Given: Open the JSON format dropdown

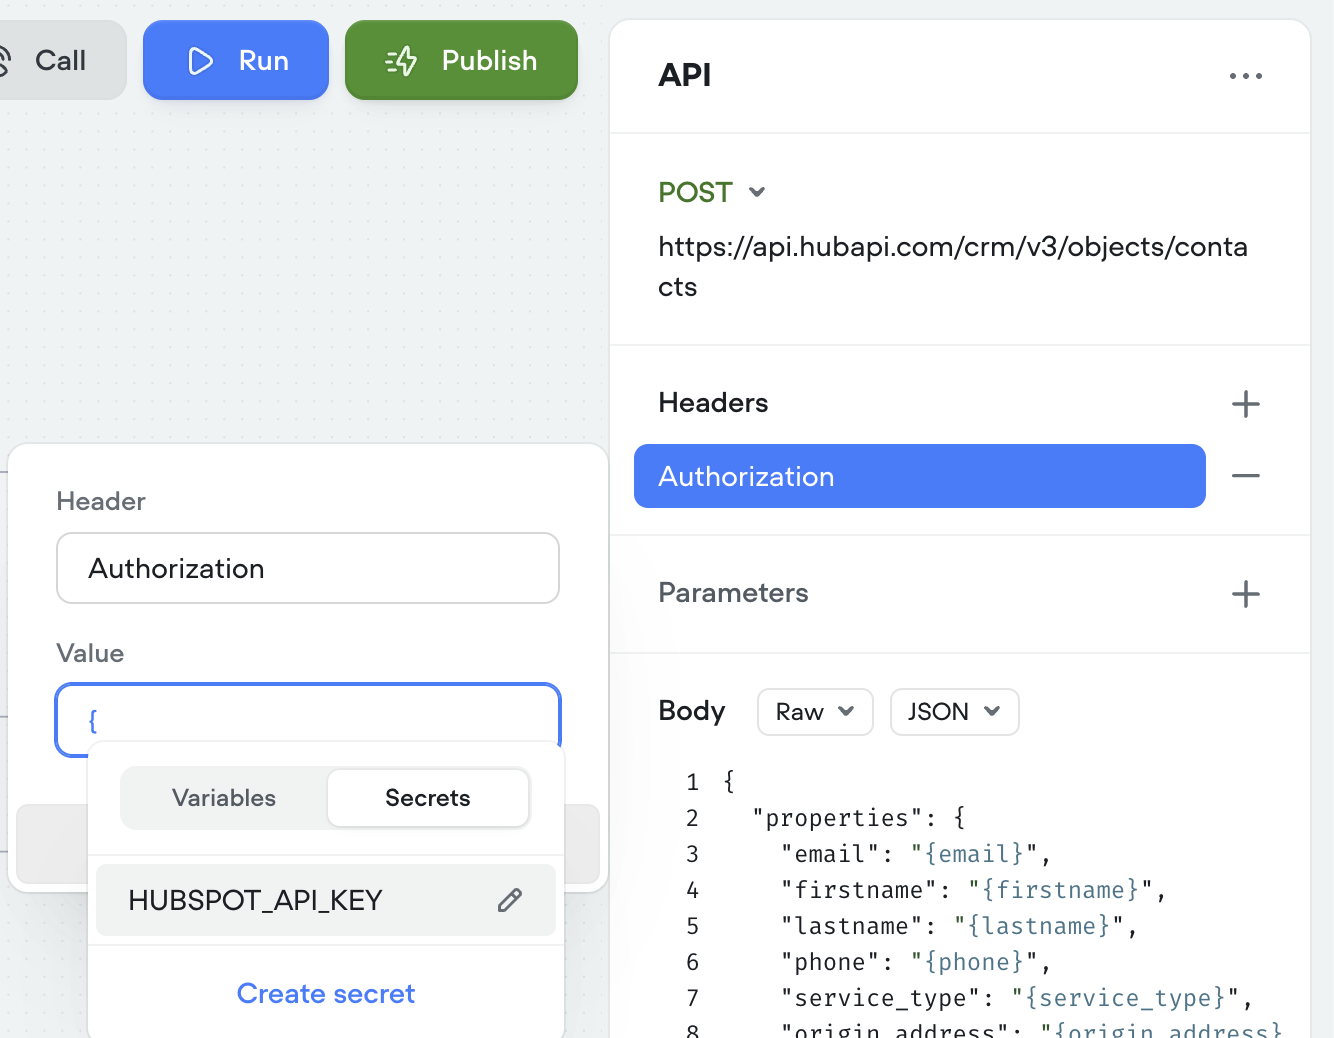Looking at the screenshot, I should pos(954,712).
